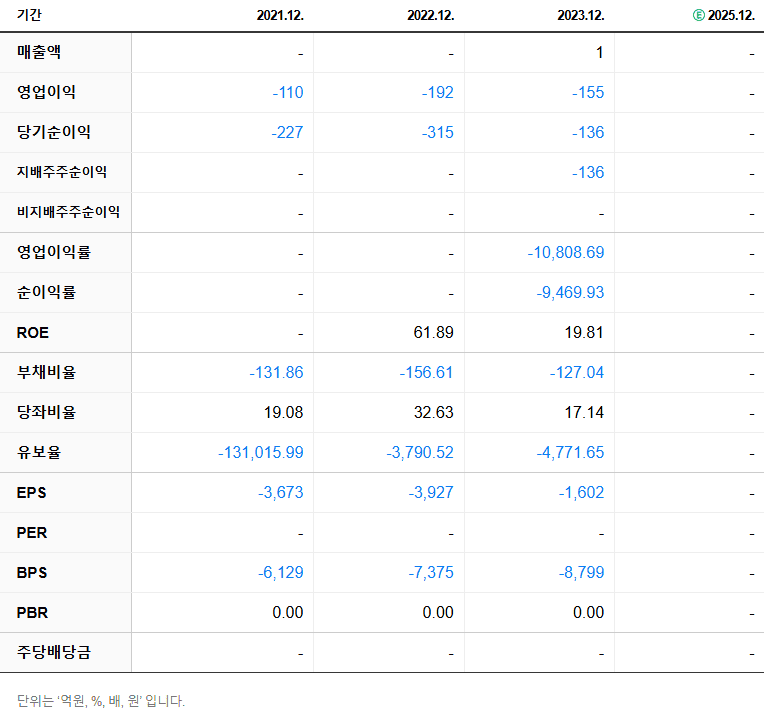764x712 pixels.
Task: Click the 유보율 row label
Action: pos(39,452)
